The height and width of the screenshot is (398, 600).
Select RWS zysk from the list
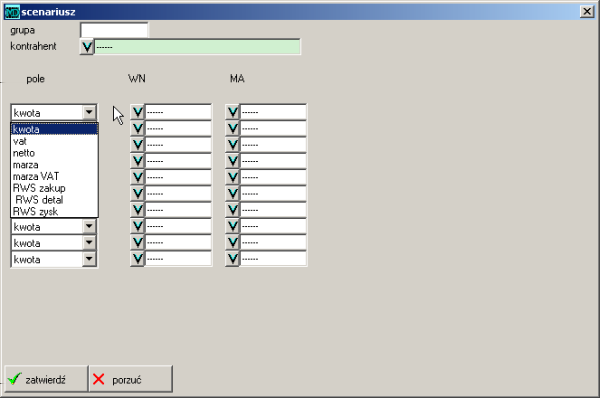54,212
